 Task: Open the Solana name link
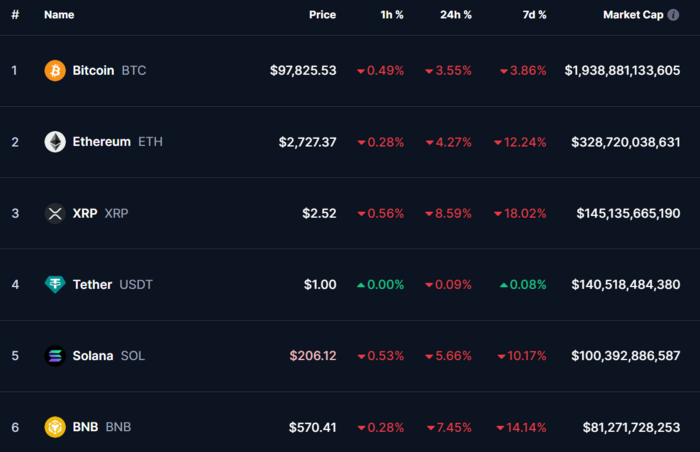pyautogui.click(x=92, y=356)
